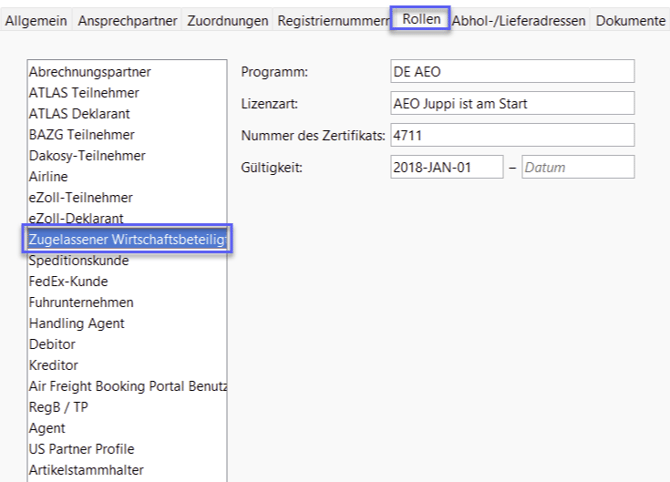
Task: Click the empty Gültigkeit end Datum field
Action: pyautogui.click(x=577, y=167)
